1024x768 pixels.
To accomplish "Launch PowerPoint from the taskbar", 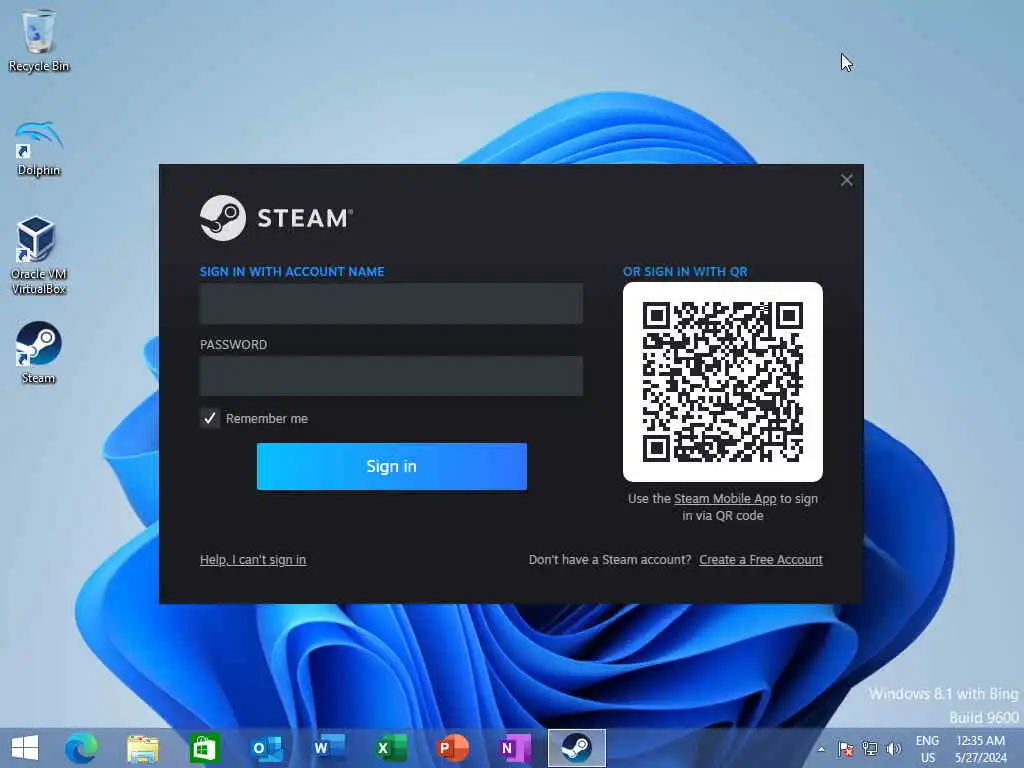I will tap(453, 748).
